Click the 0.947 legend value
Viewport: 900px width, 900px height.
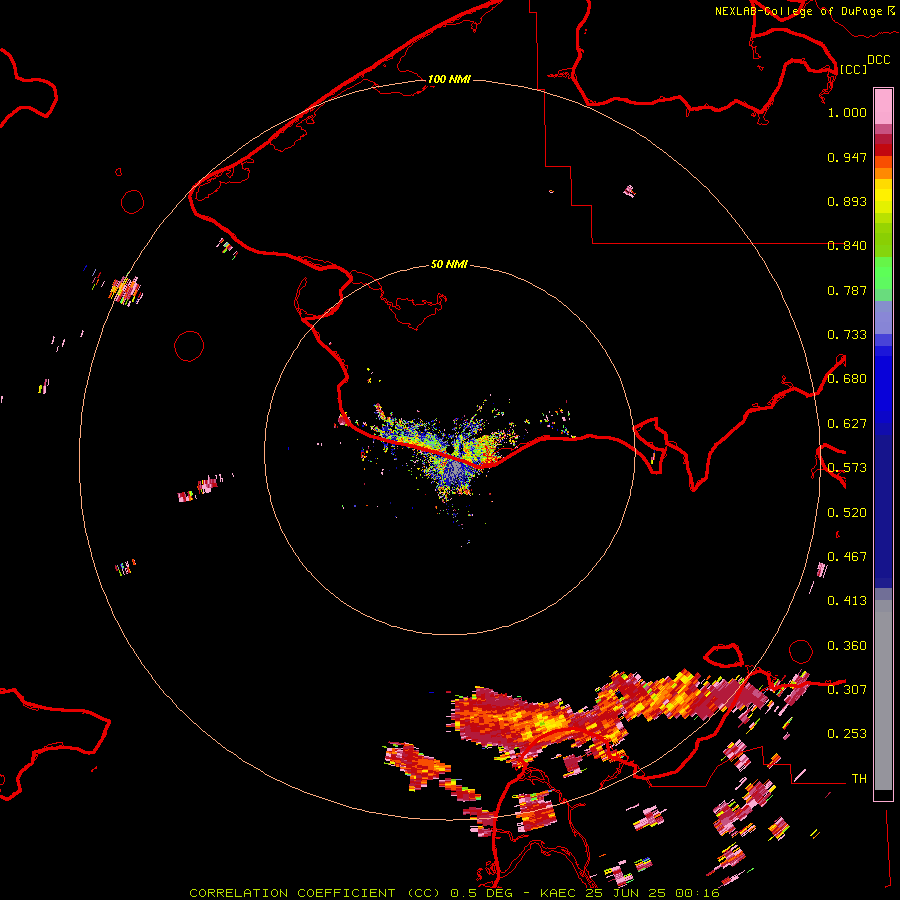[847, 157]
